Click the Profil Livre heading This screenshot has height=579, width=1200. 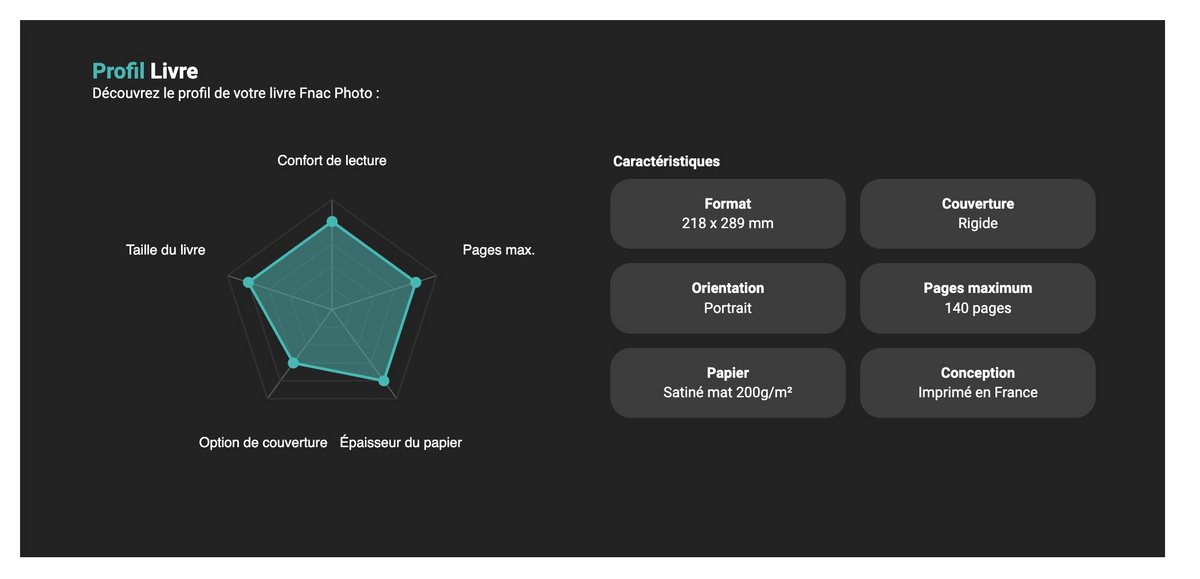(x=145, y=71)
